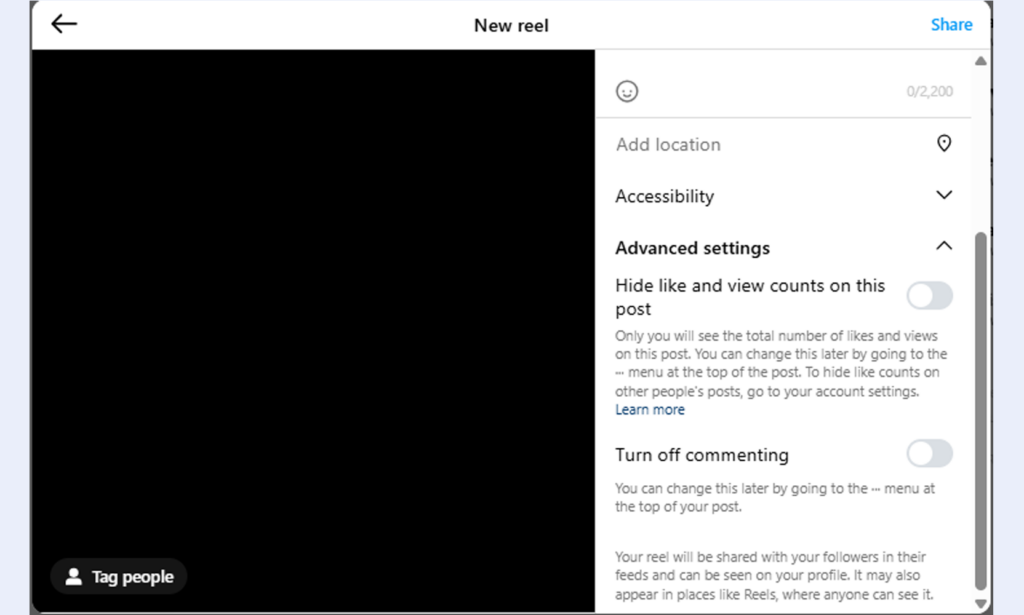Toggle hide like and view counts switch
The width and height of the screenshot is (1024, 615).
[929, 296]
